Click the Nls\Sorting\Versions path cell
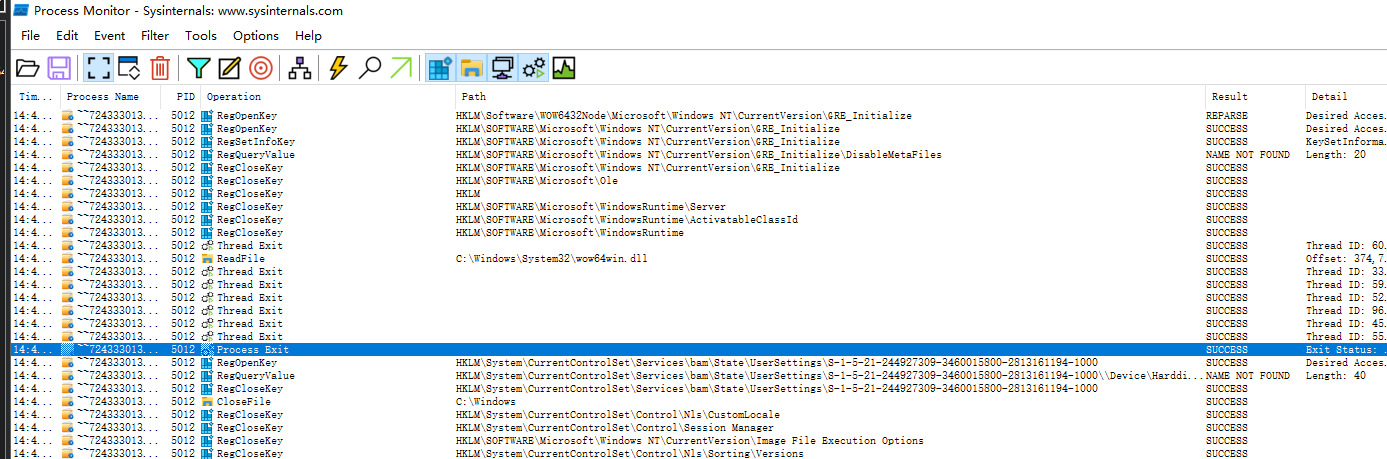 coord(630,454)
